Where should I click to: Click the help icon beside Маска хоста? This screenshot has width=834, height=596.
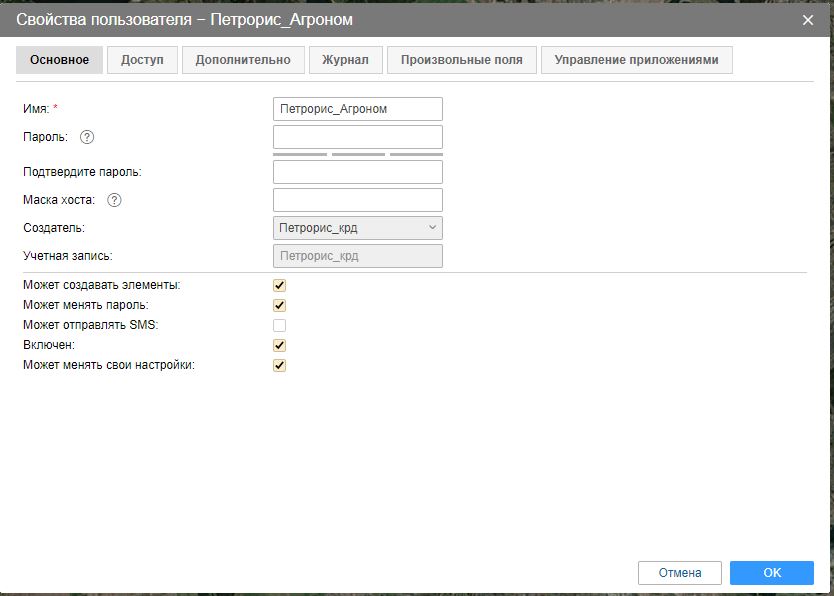pos(114,200)
